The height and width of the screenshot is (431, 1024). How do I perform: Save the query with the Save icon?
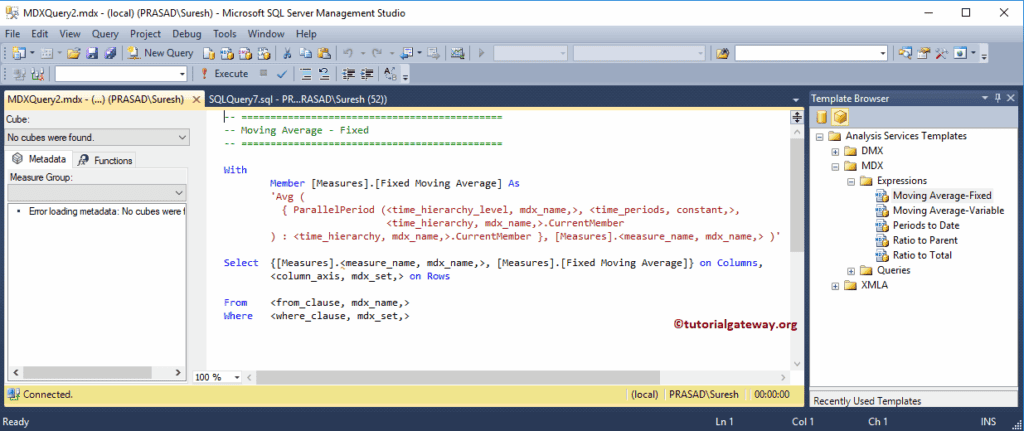(x=92, y=53)
